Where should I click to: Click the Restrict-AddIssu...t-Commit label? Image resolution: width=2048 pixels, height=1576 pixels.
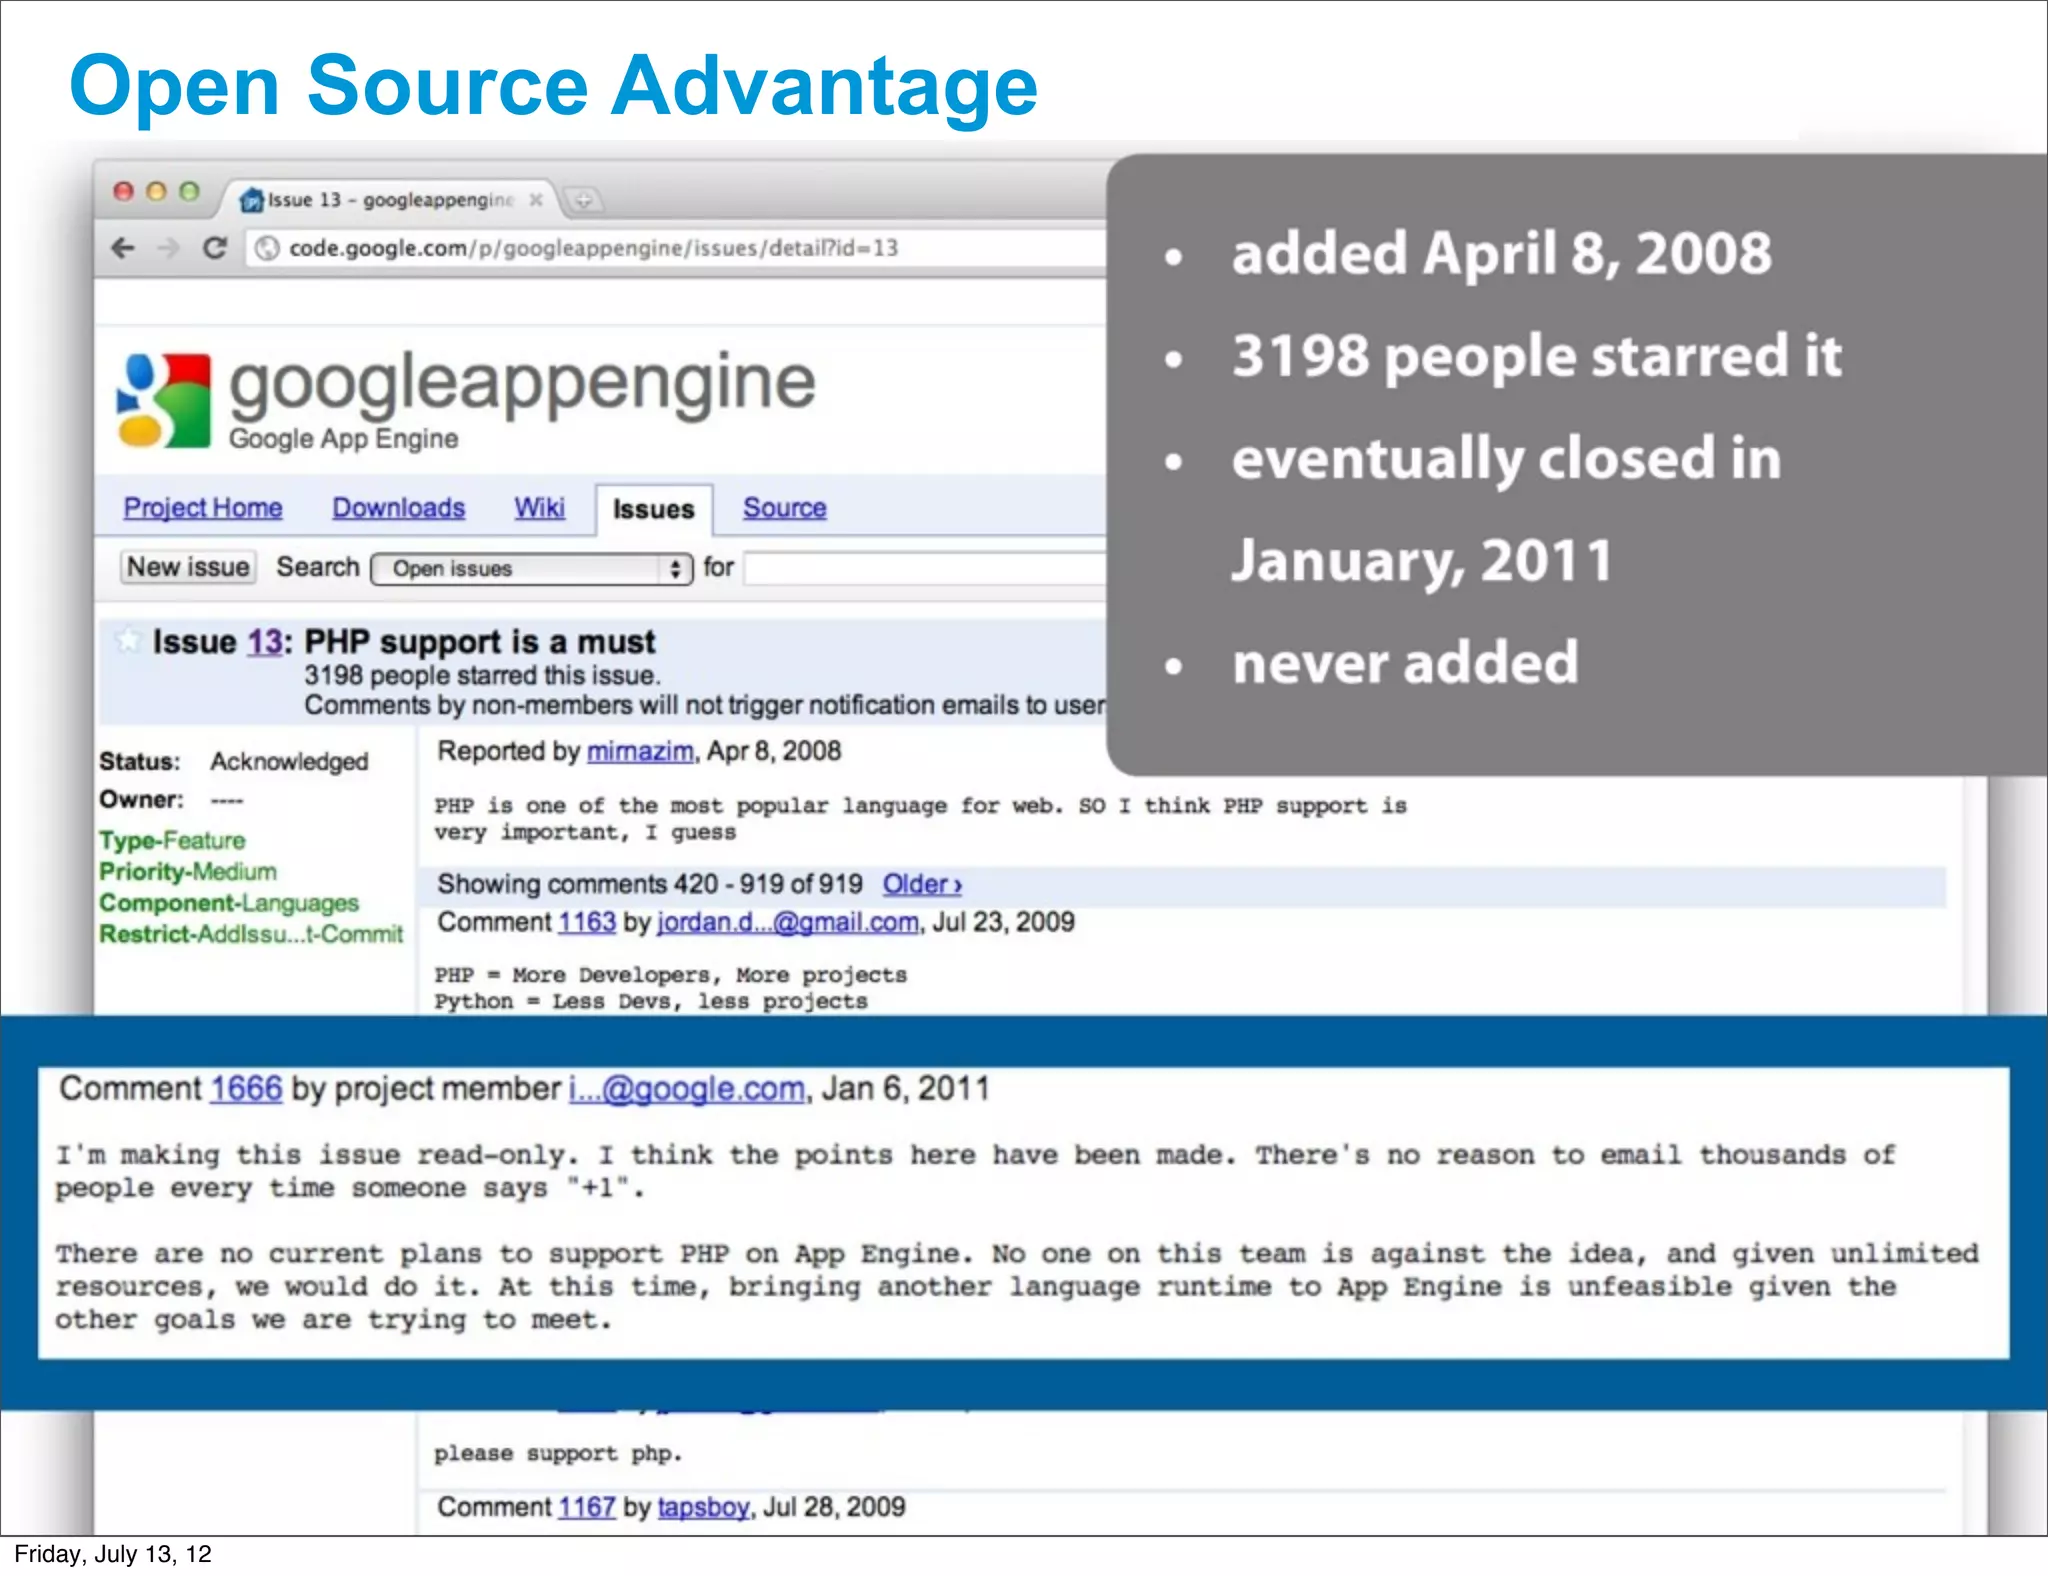(x=251, y=934)
